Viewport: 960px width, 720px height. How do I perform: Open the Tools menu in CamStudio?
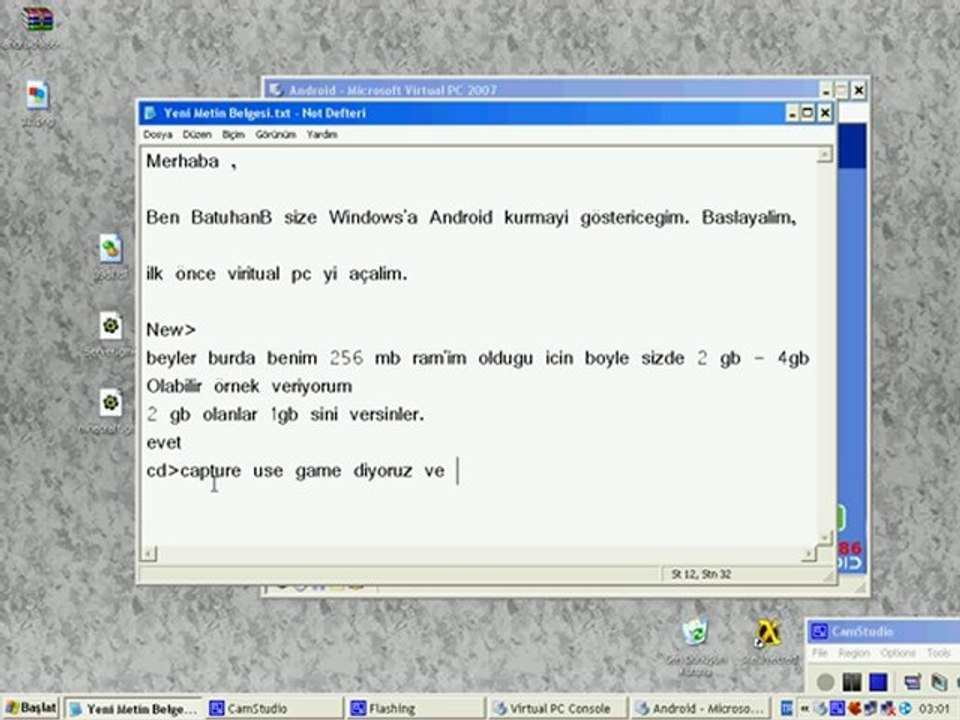(939, 653)
